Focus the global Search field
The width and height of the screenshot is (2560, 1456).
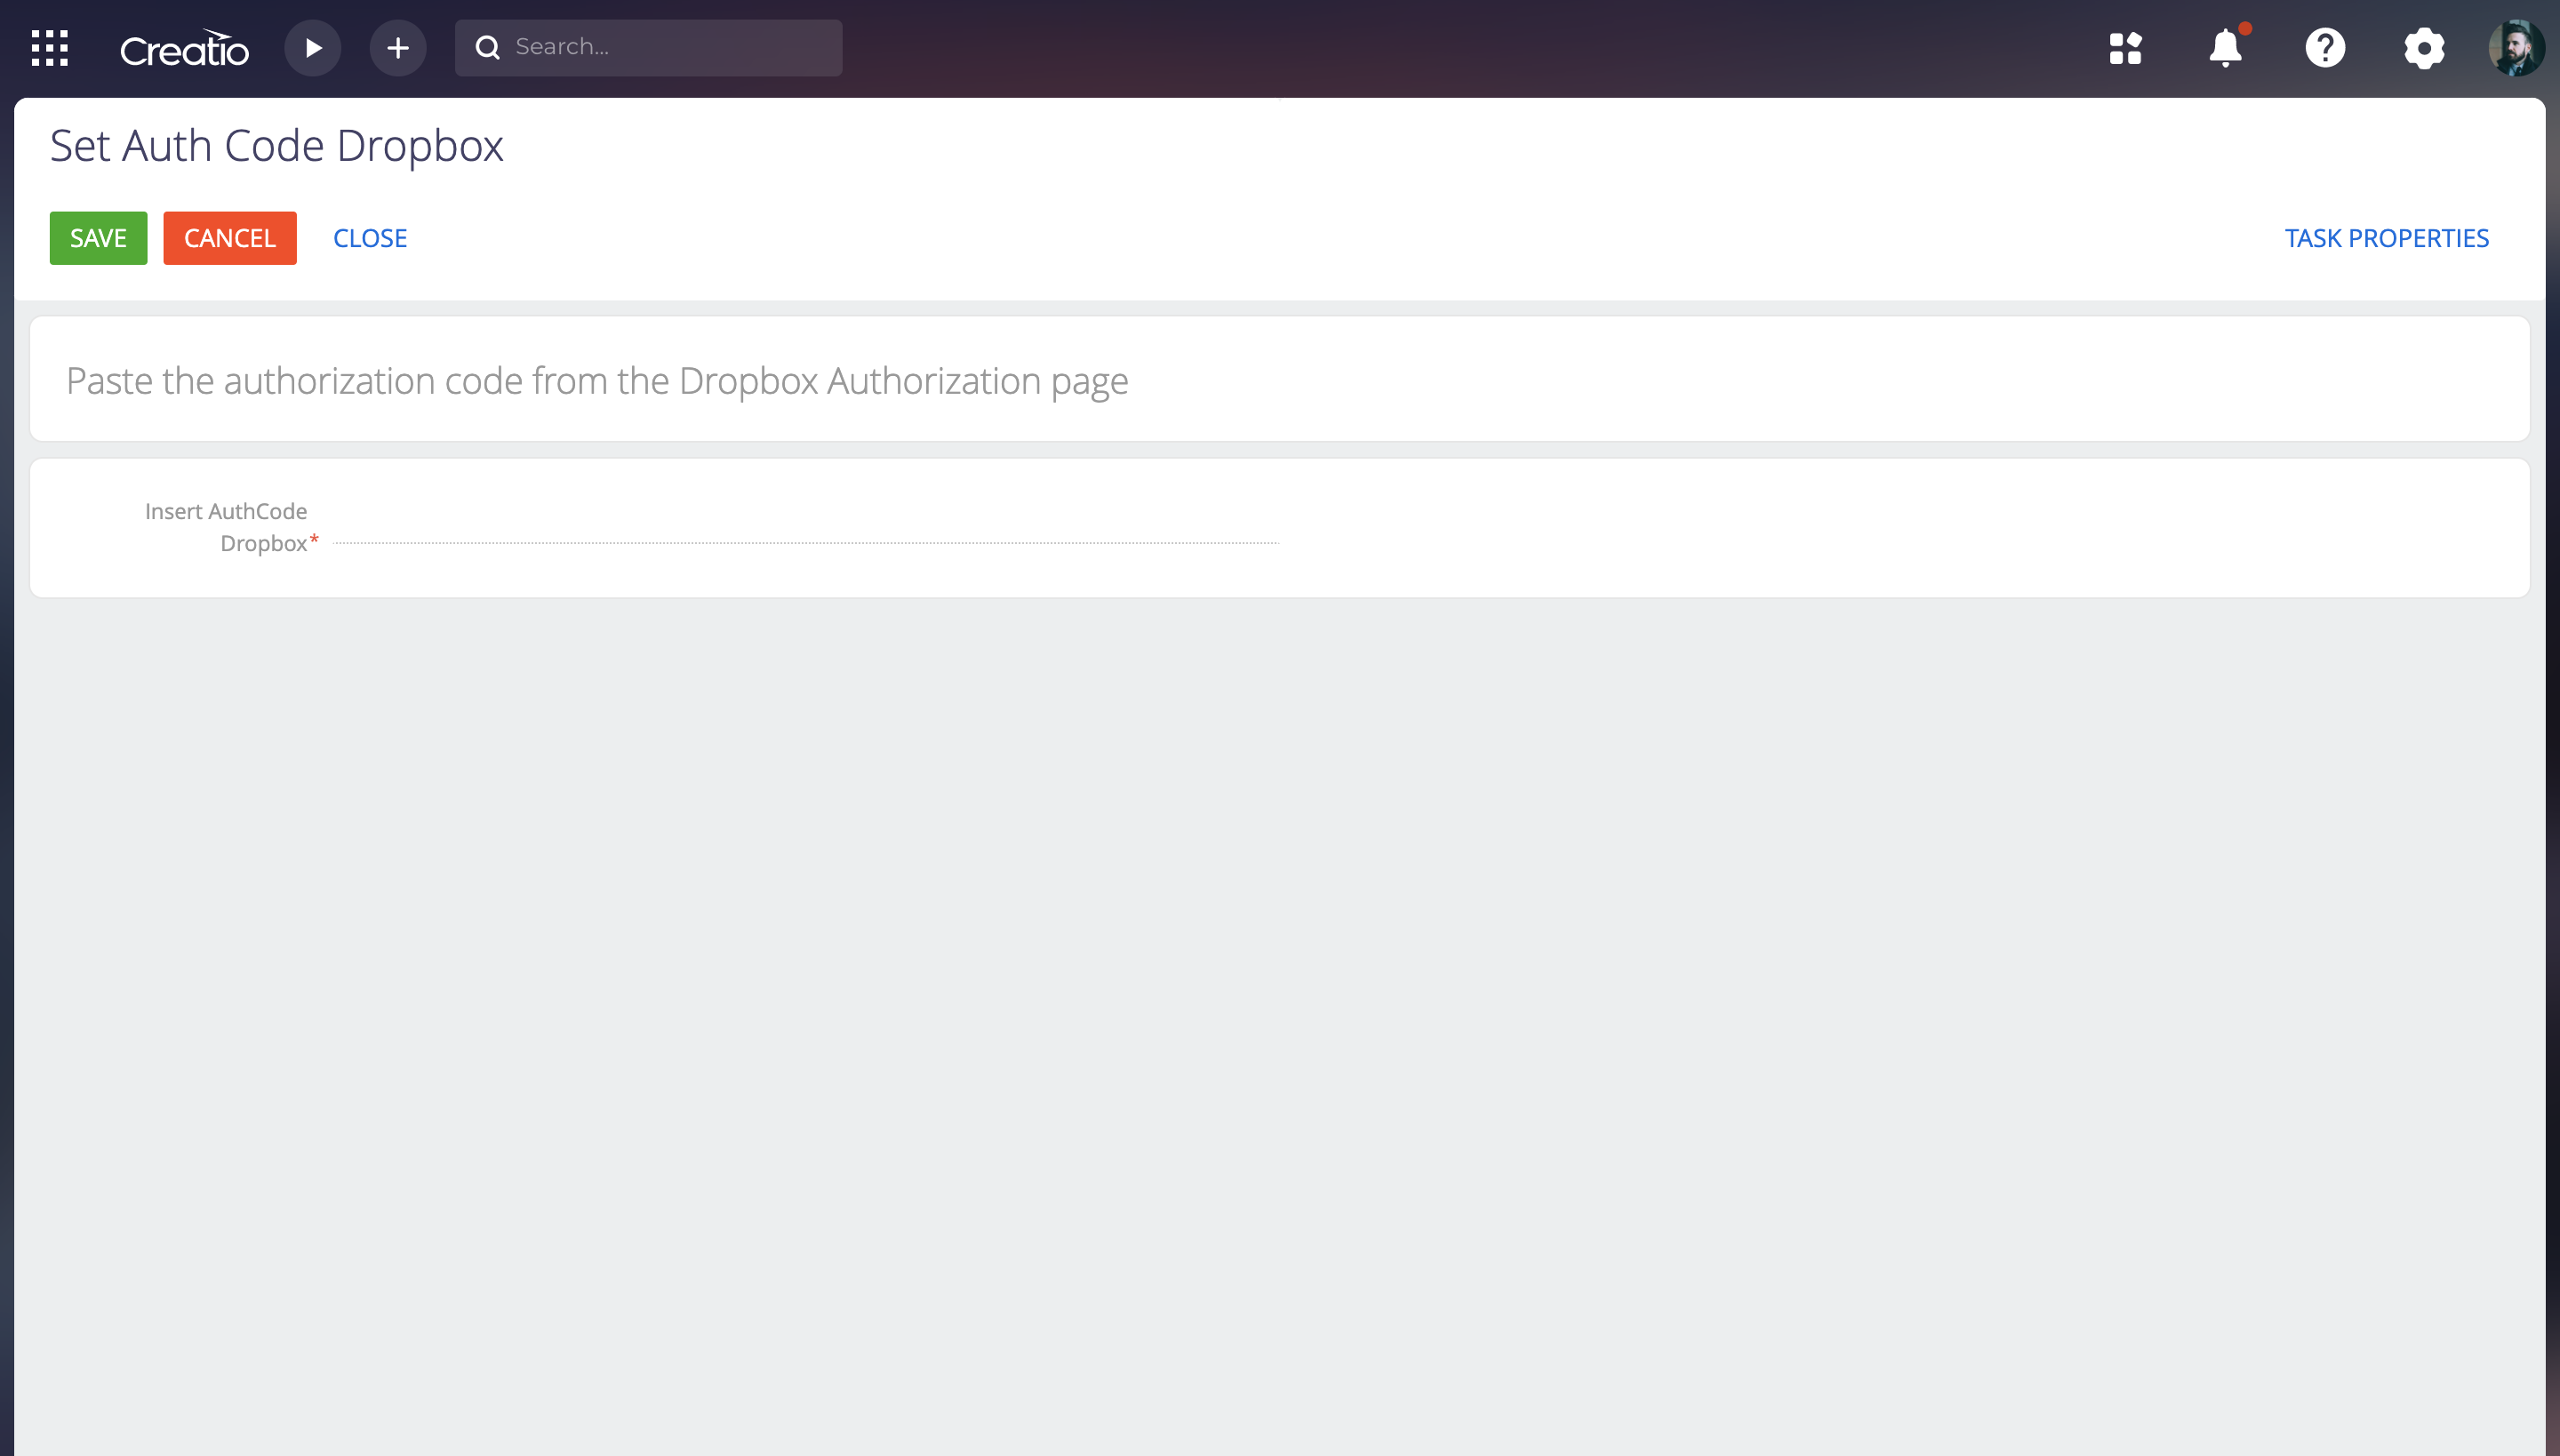[648, 47]
